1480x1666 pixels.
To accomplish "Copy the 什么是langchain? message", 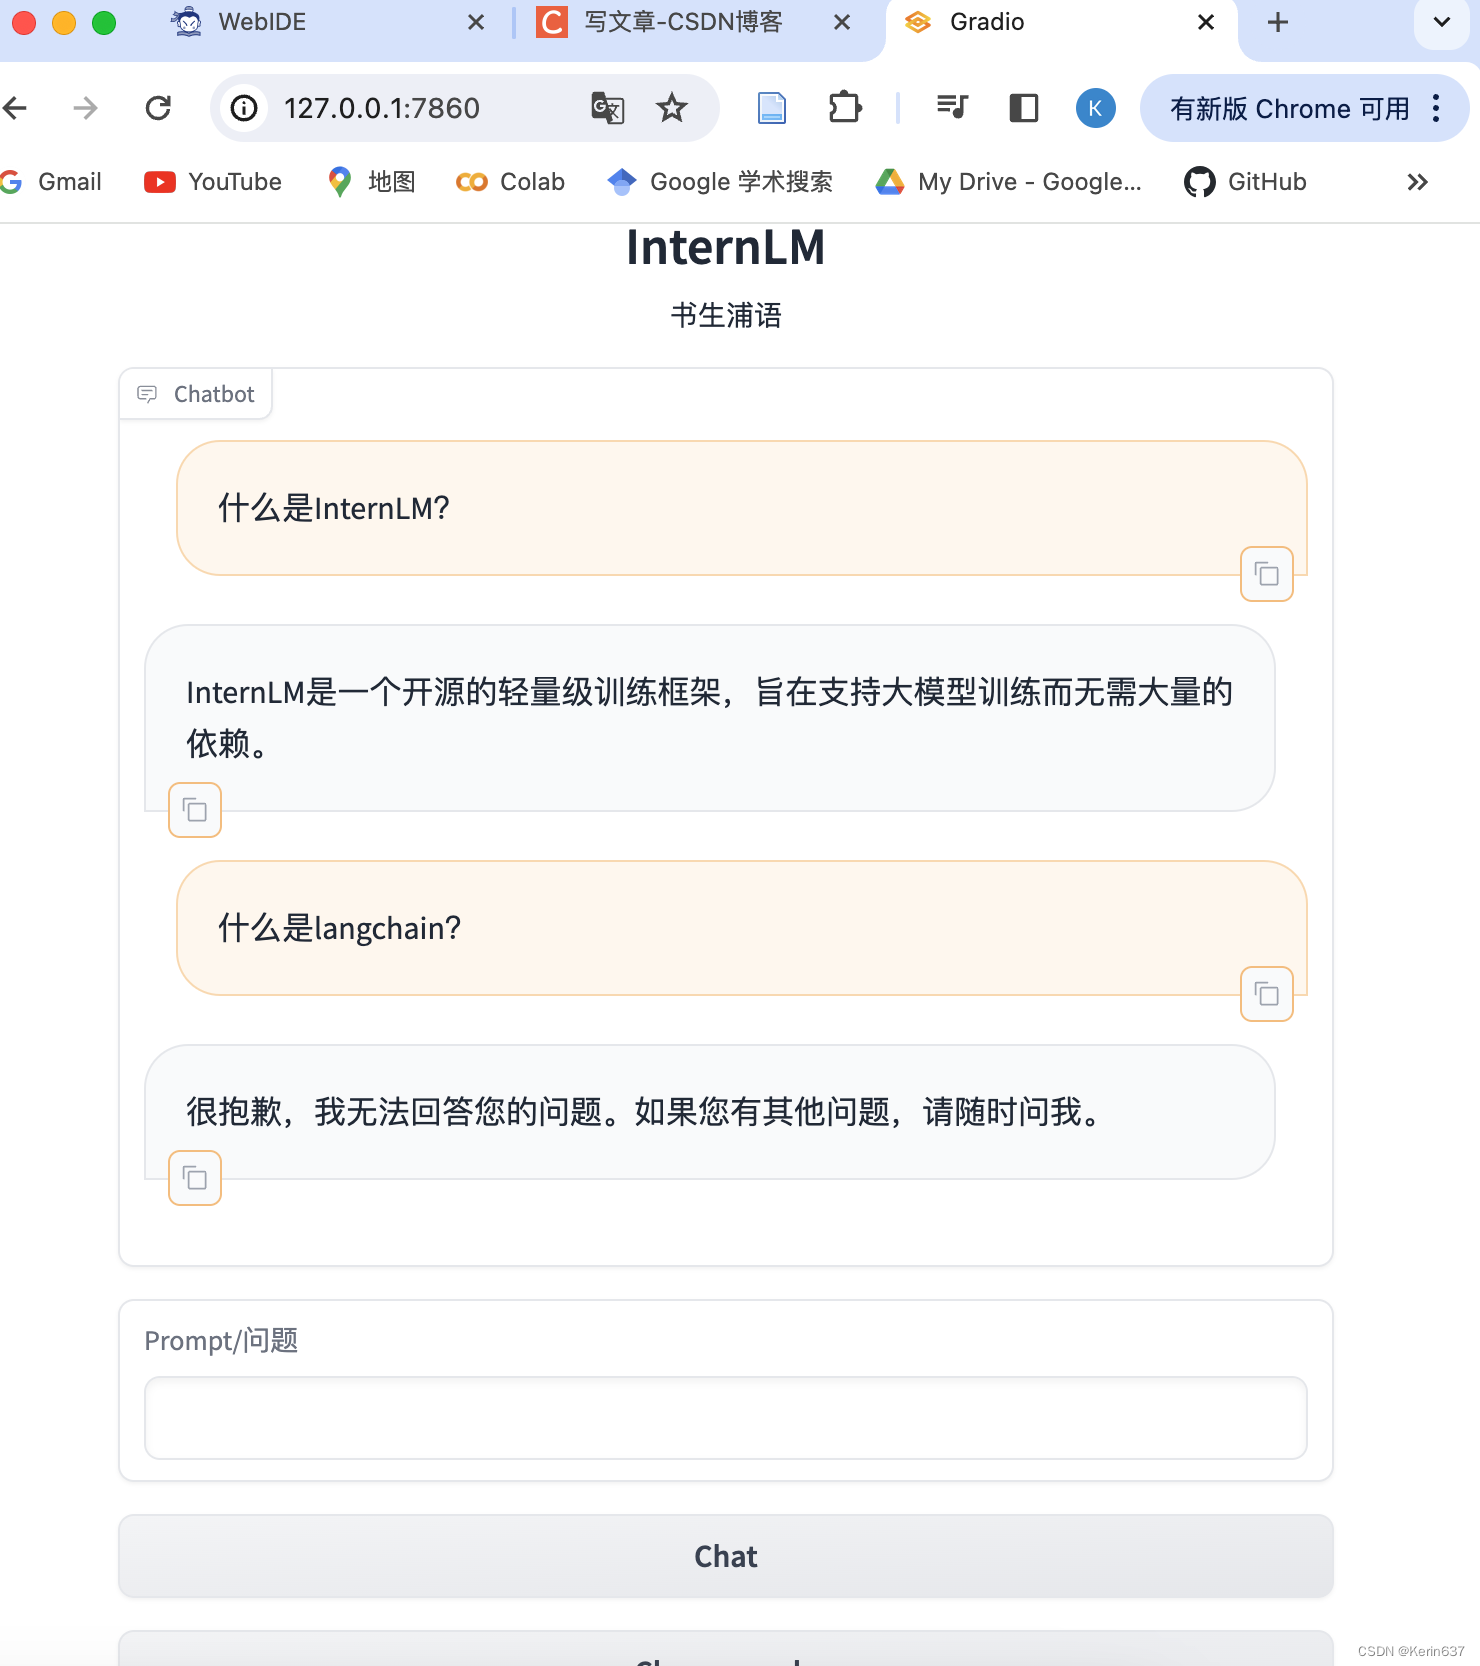I will (x=1267, y=994).
